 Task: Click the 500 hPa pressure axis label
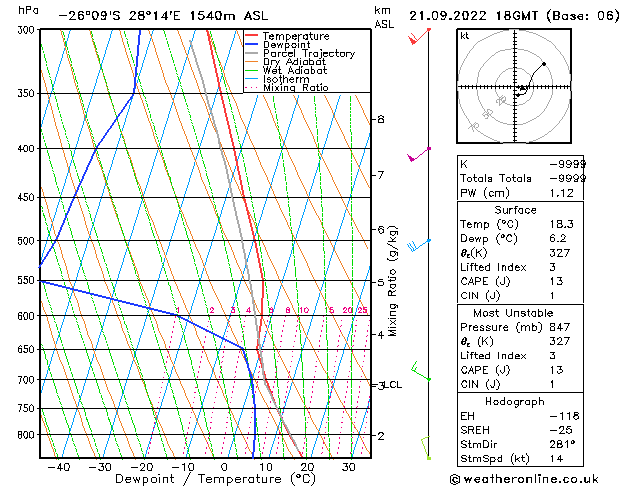[x=28, y=241]
